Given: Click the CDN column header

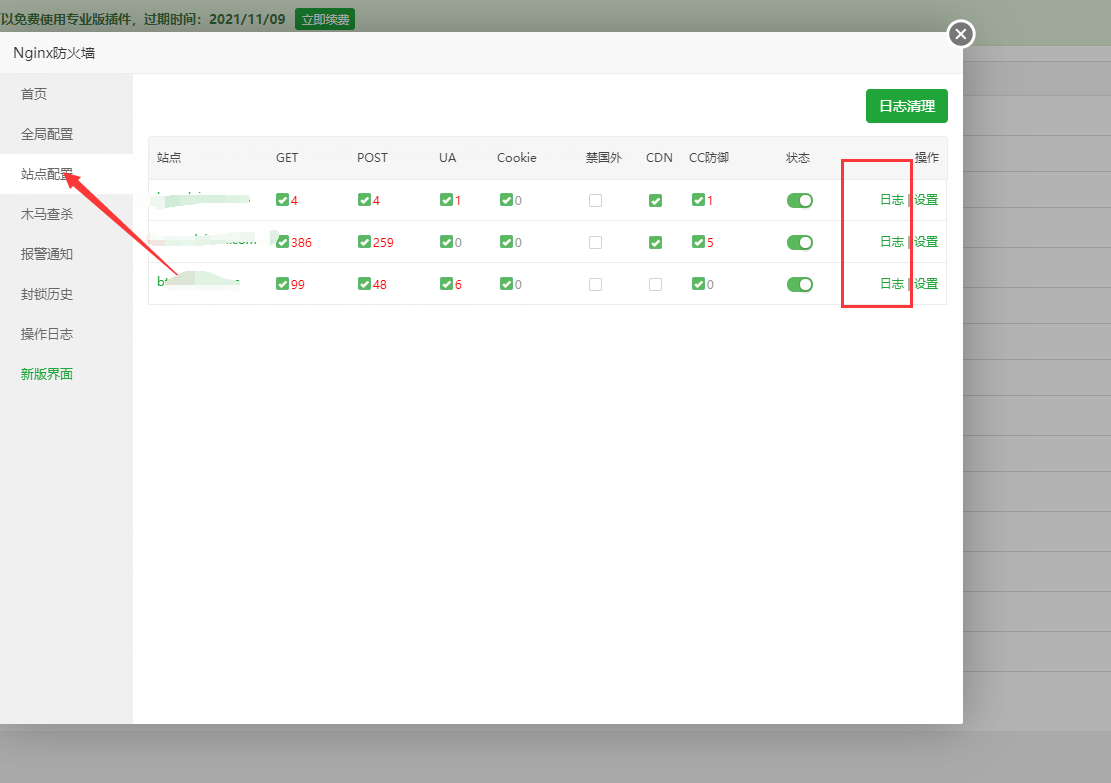Looking at the screenshot, I should click(659, 157).
